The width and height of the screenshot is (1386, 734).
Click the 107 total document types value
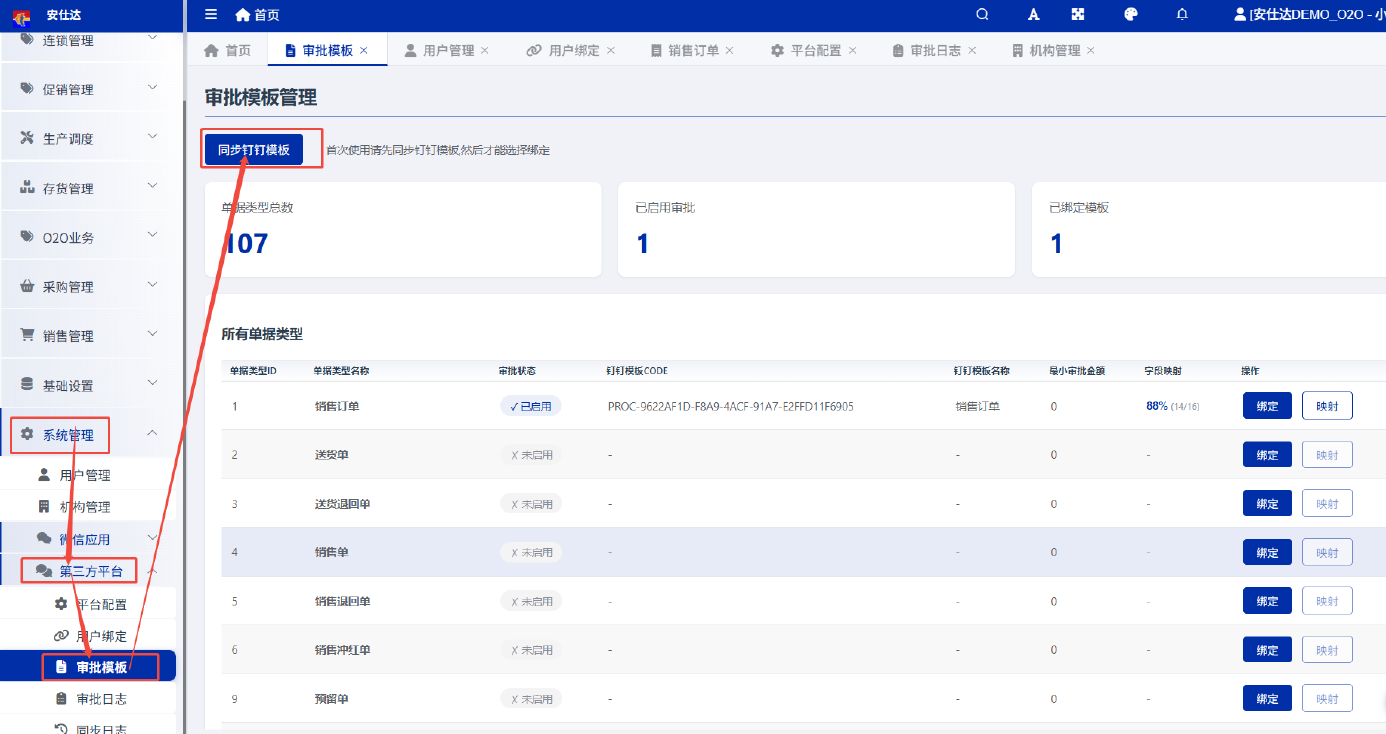(245, 243)
